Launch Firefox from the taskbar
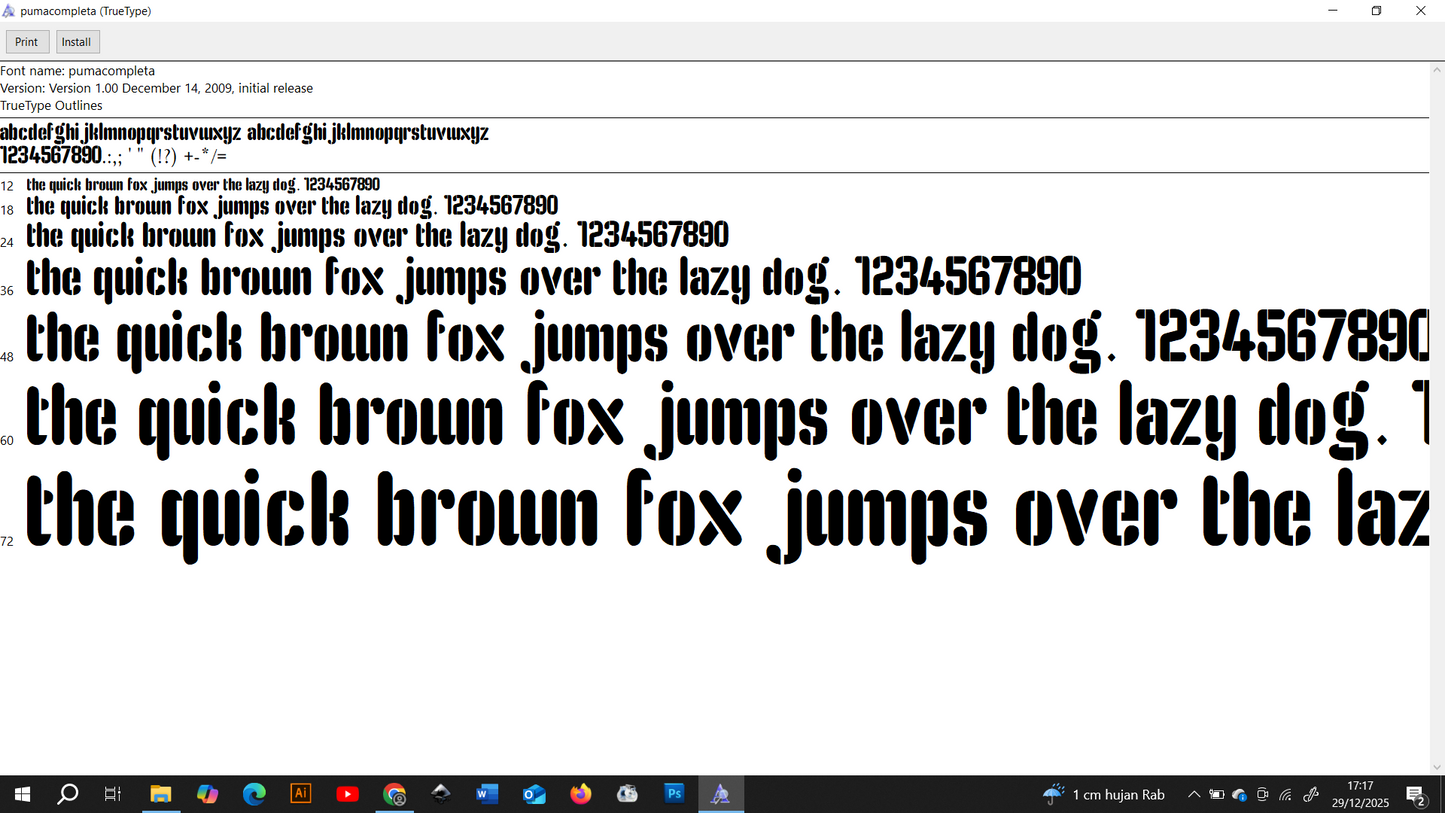Image resolution: width=1445 pixels, height=813 pixels. pyautogui.click(x=581, y=794)
